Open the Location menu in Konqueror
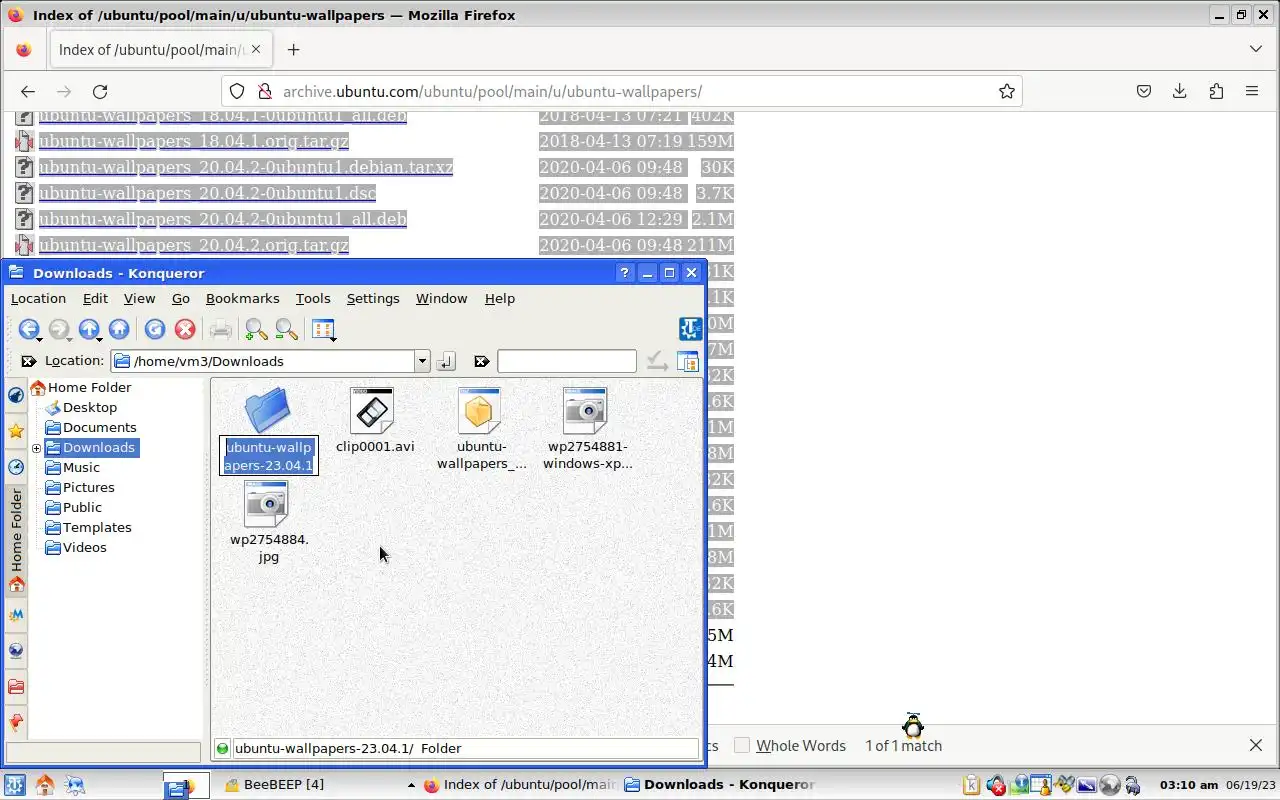The image size is (1280, 800). (x=38, y=298)
